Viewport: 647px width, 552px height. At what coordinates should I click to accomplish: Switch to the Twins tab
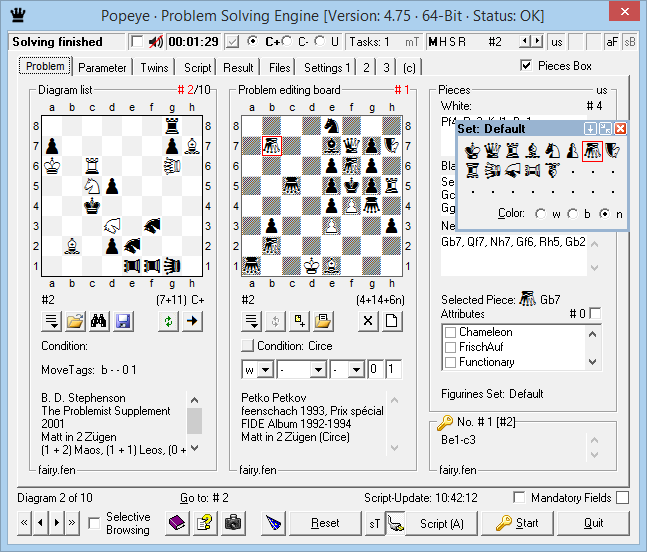154,67
